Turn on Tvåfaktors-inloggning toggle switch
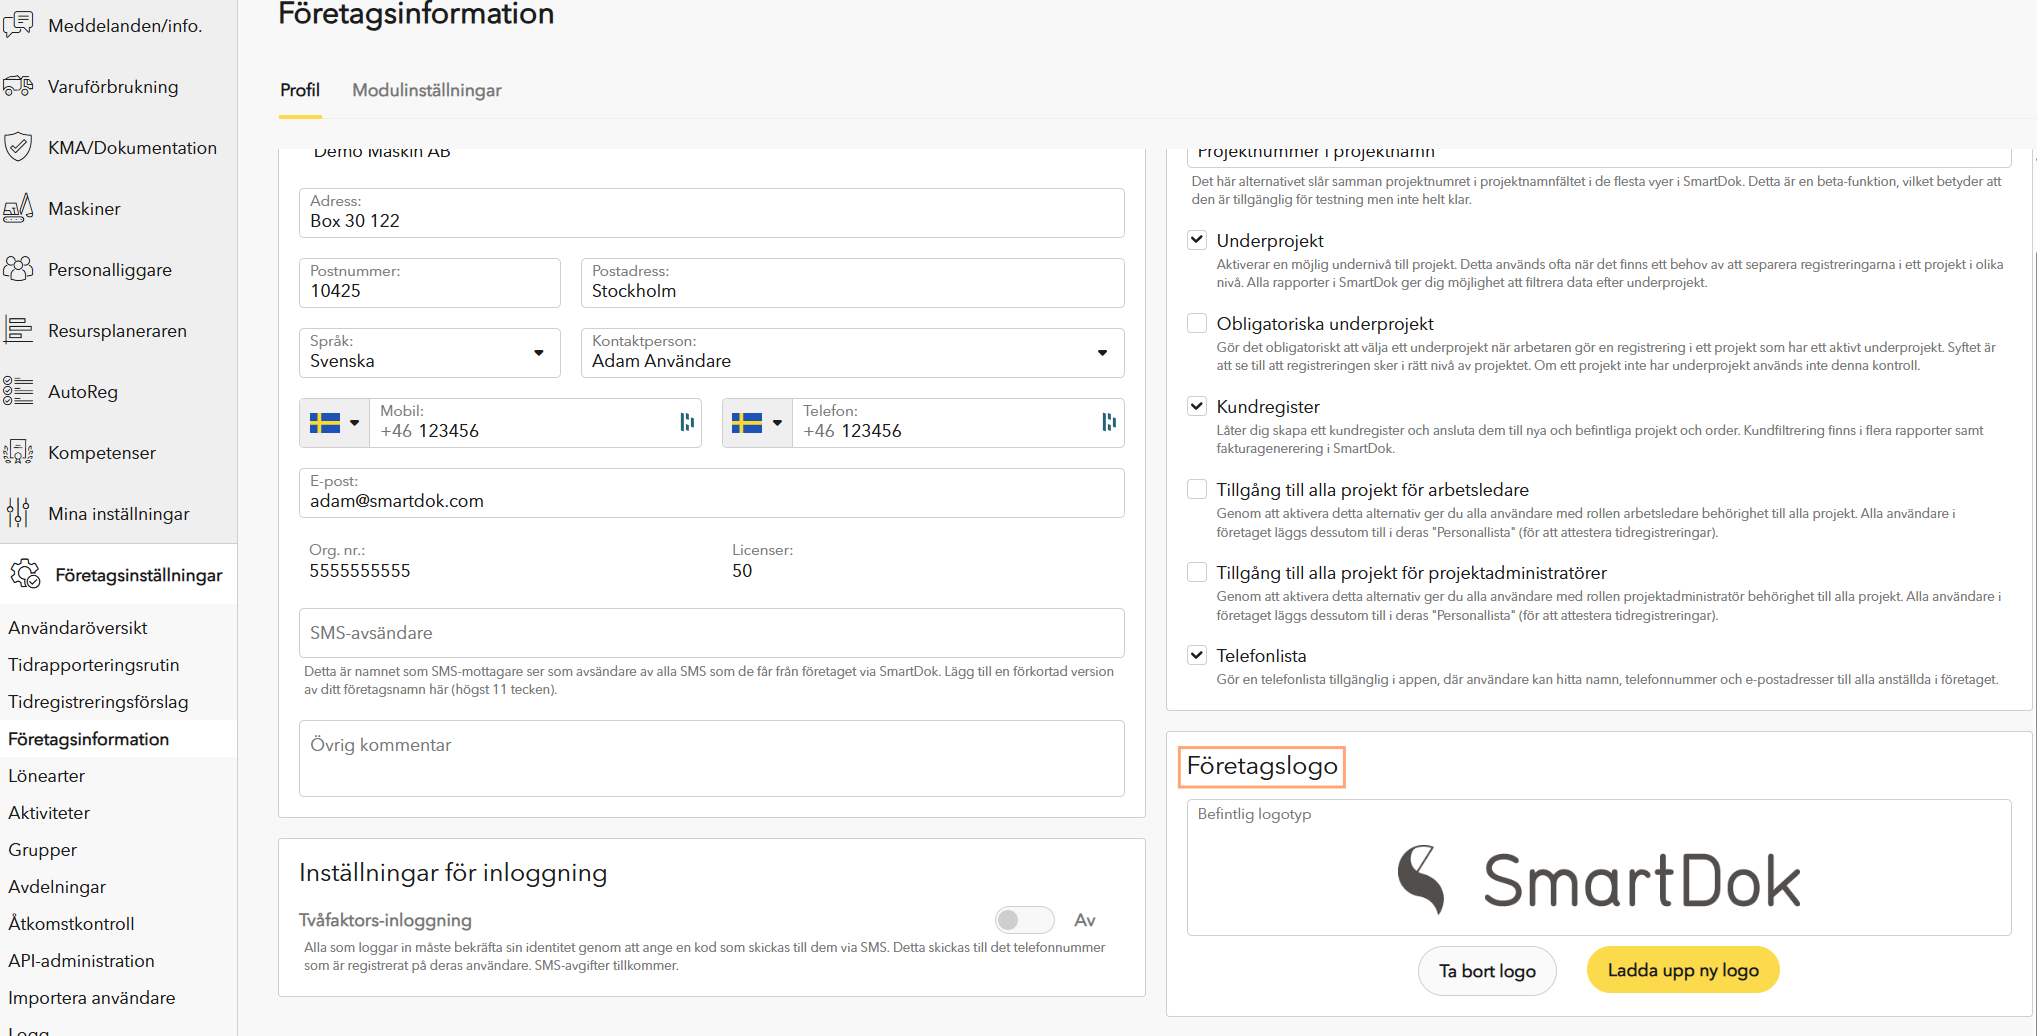2037x1036 pixels. [1024, 920]
